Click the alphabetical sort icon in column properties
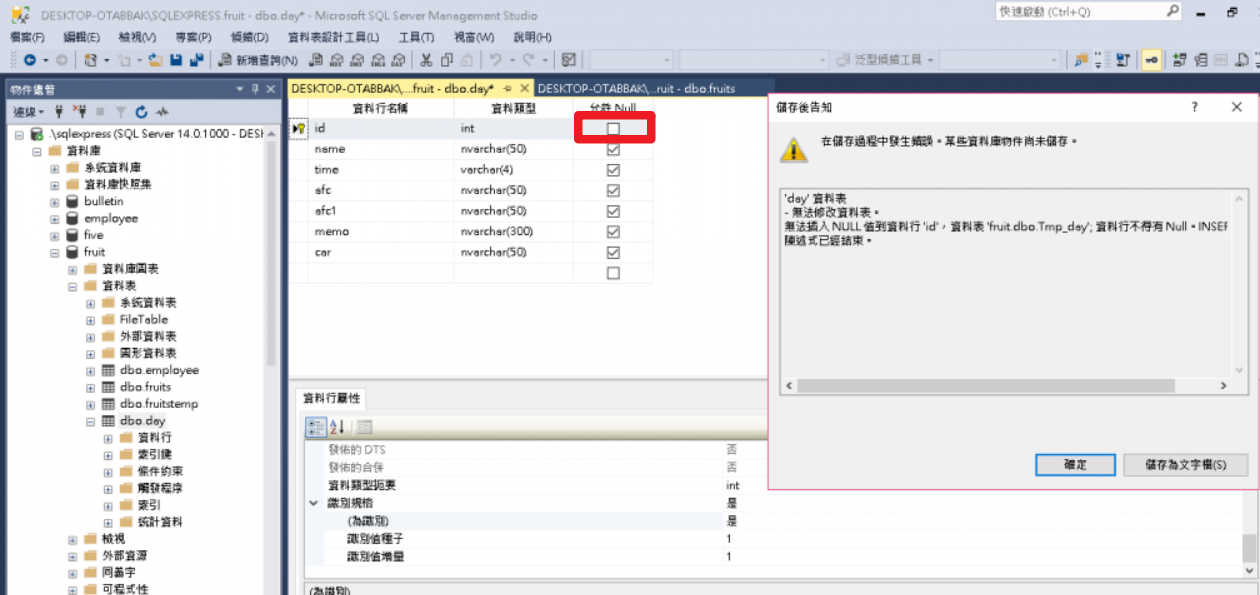The image size is (1260, 595). click(336, 427)
